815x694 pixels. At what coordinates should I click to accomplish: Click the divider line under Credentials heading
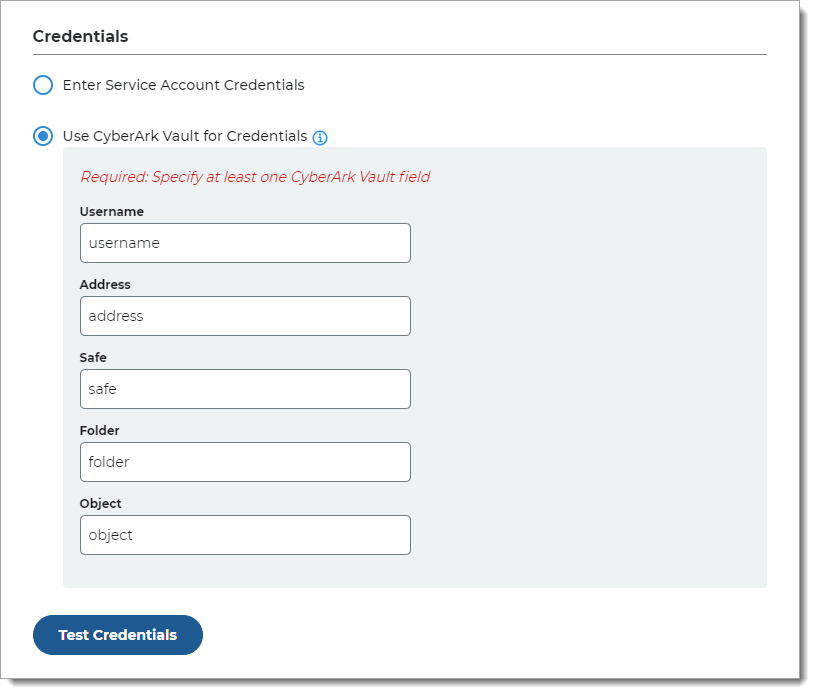[x=400, y=54]
